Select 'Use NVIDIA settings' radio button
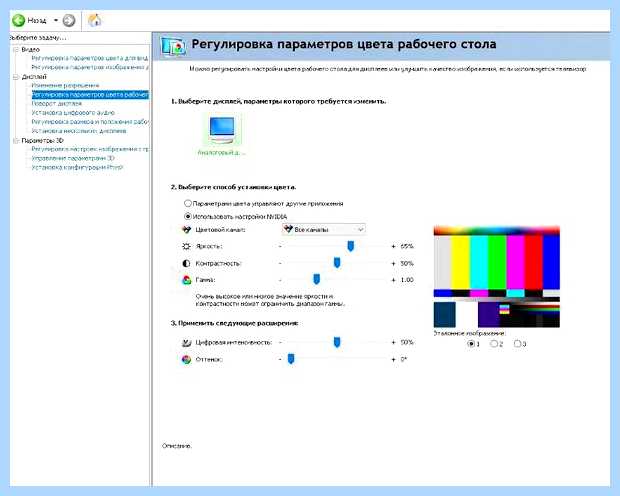The image size is (620, 496). (188, 216)
